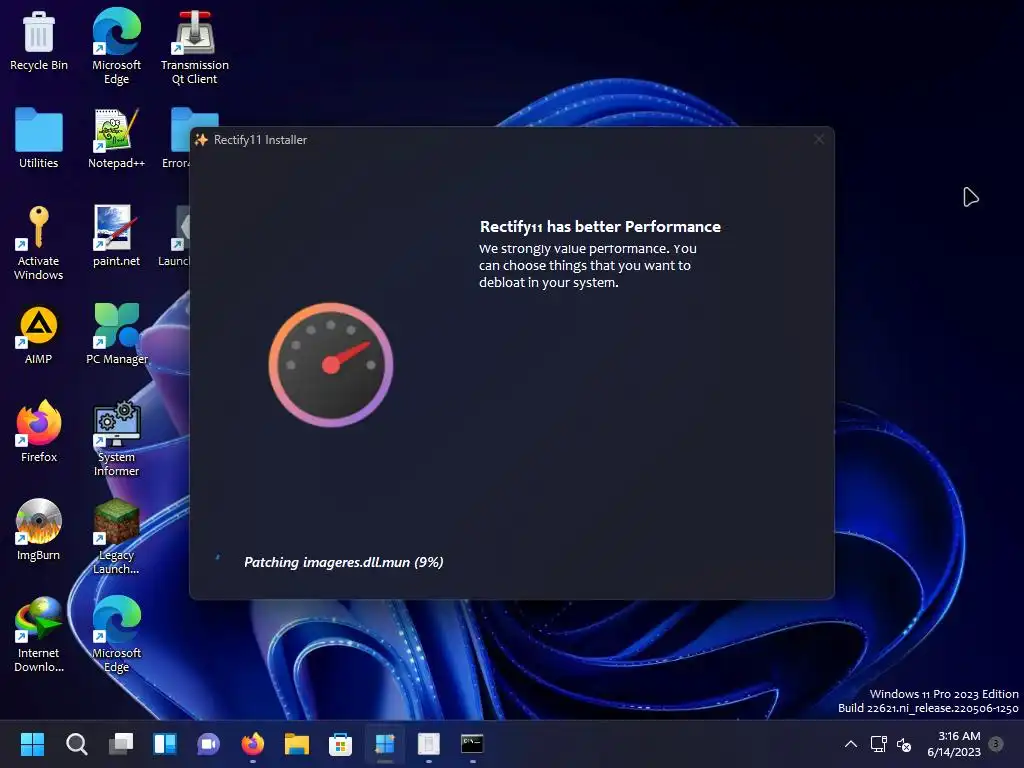Select the Legacy Launcher Minecraft shortcut
Image resolution: width=1024 pixels, height=768 pixels.
(x=116, y=537)
